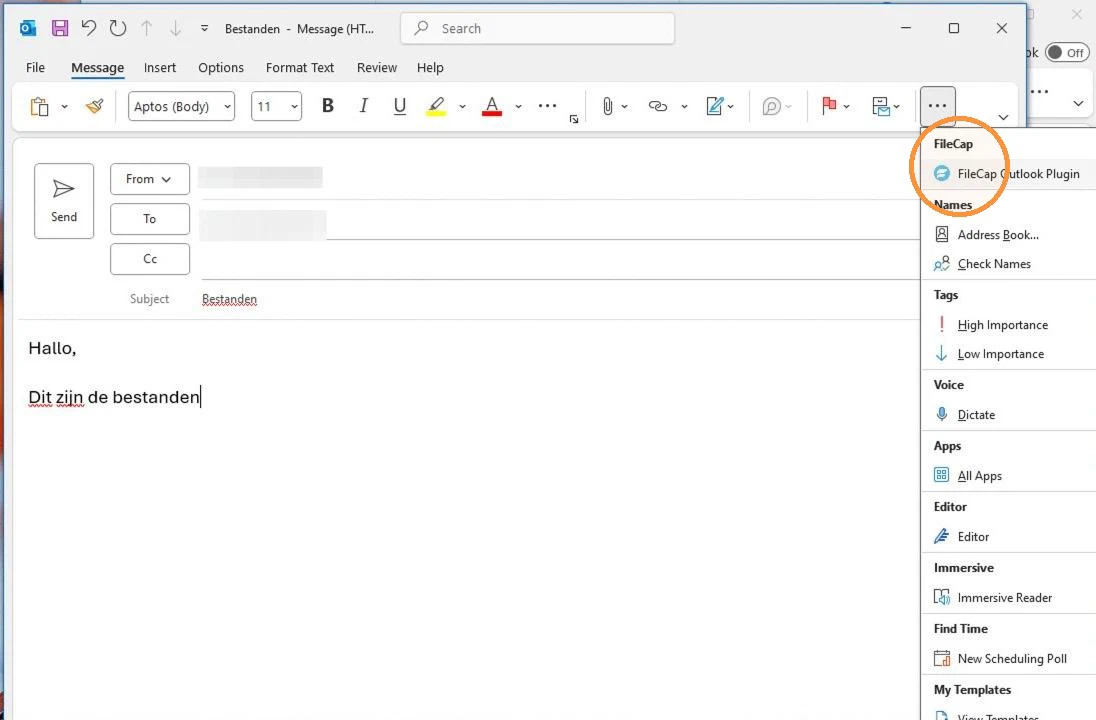Click the Insert Link icon
The height and width of the screenshot is (720, 1096).
click(x=658, y=106)
